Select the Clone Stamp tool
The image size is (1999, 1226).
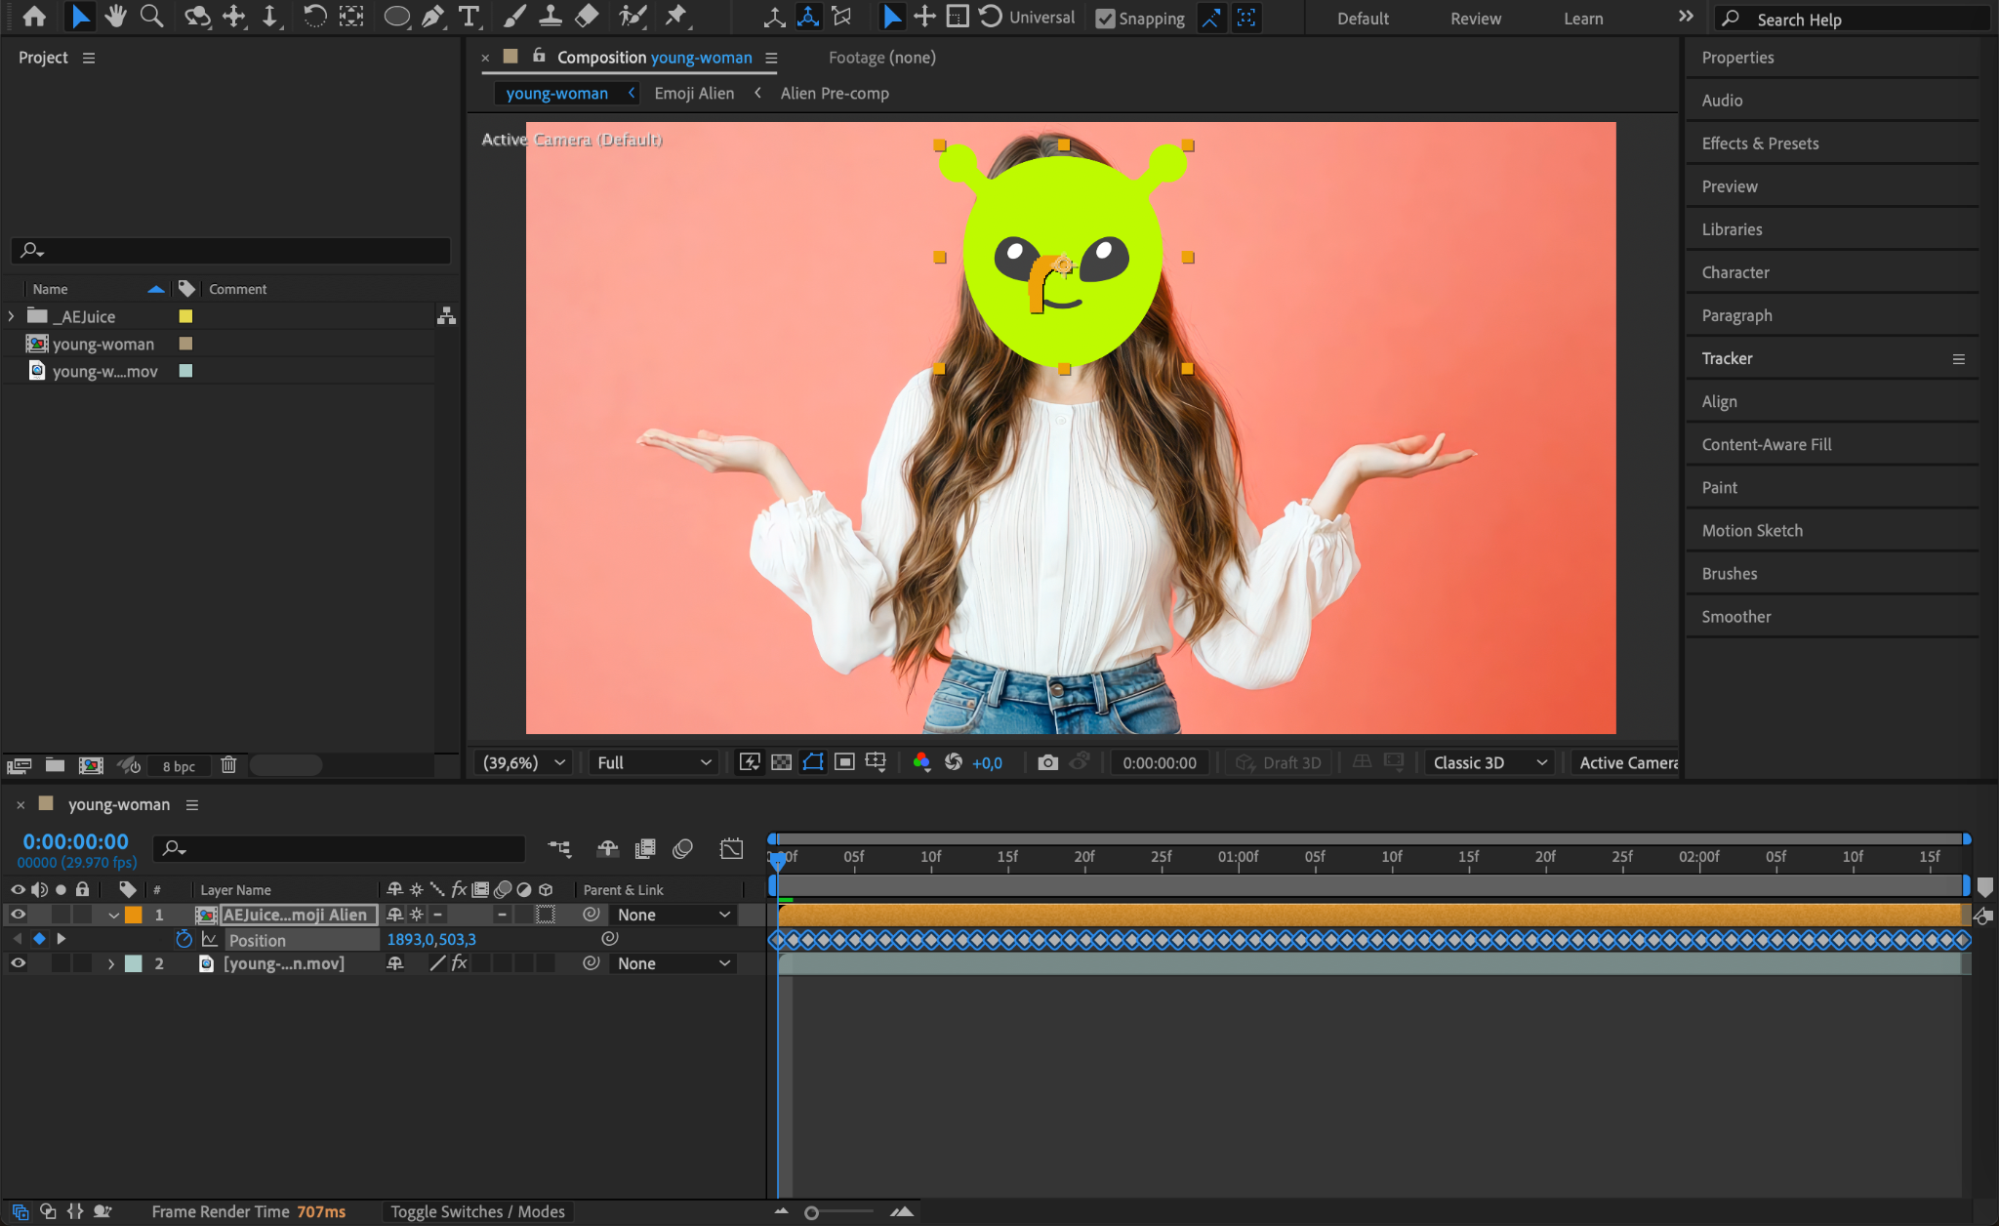tap(550, 16)
